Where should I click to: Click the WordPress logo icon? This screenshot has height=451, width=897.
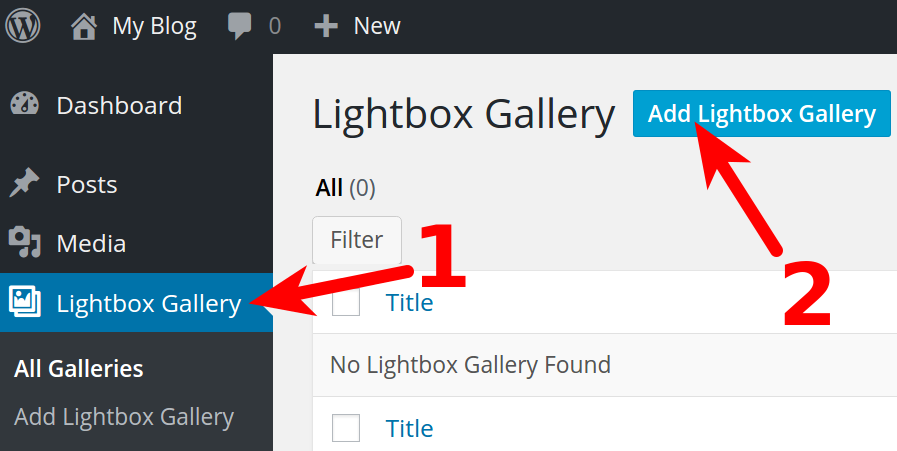click(x=23, y=26)
